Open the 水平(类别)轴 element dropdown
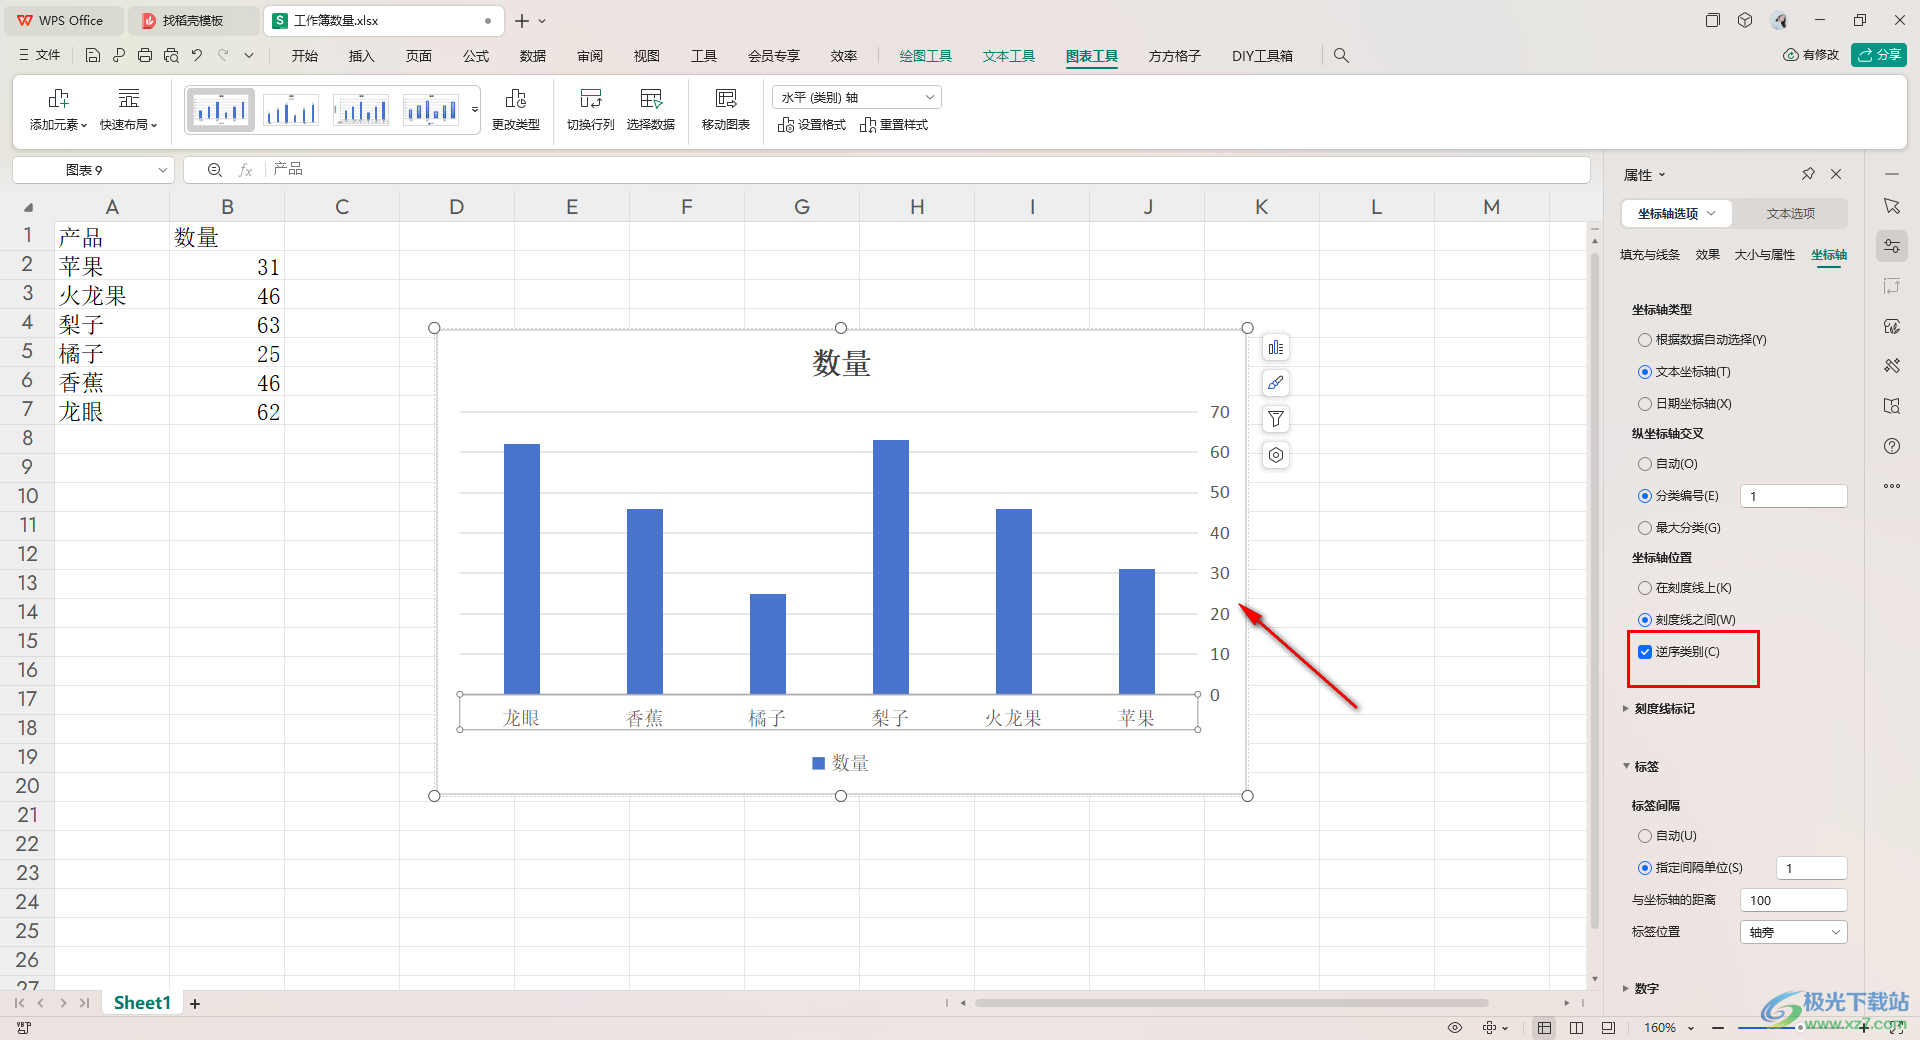This screenshot has height=1040, width=1920. [857, 97]
